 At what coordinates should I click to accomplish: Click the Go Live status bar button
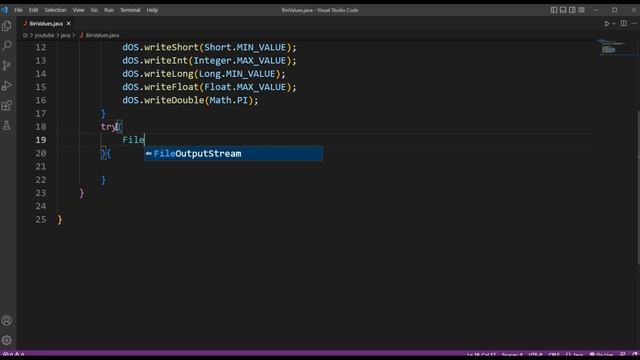(601, 355)
